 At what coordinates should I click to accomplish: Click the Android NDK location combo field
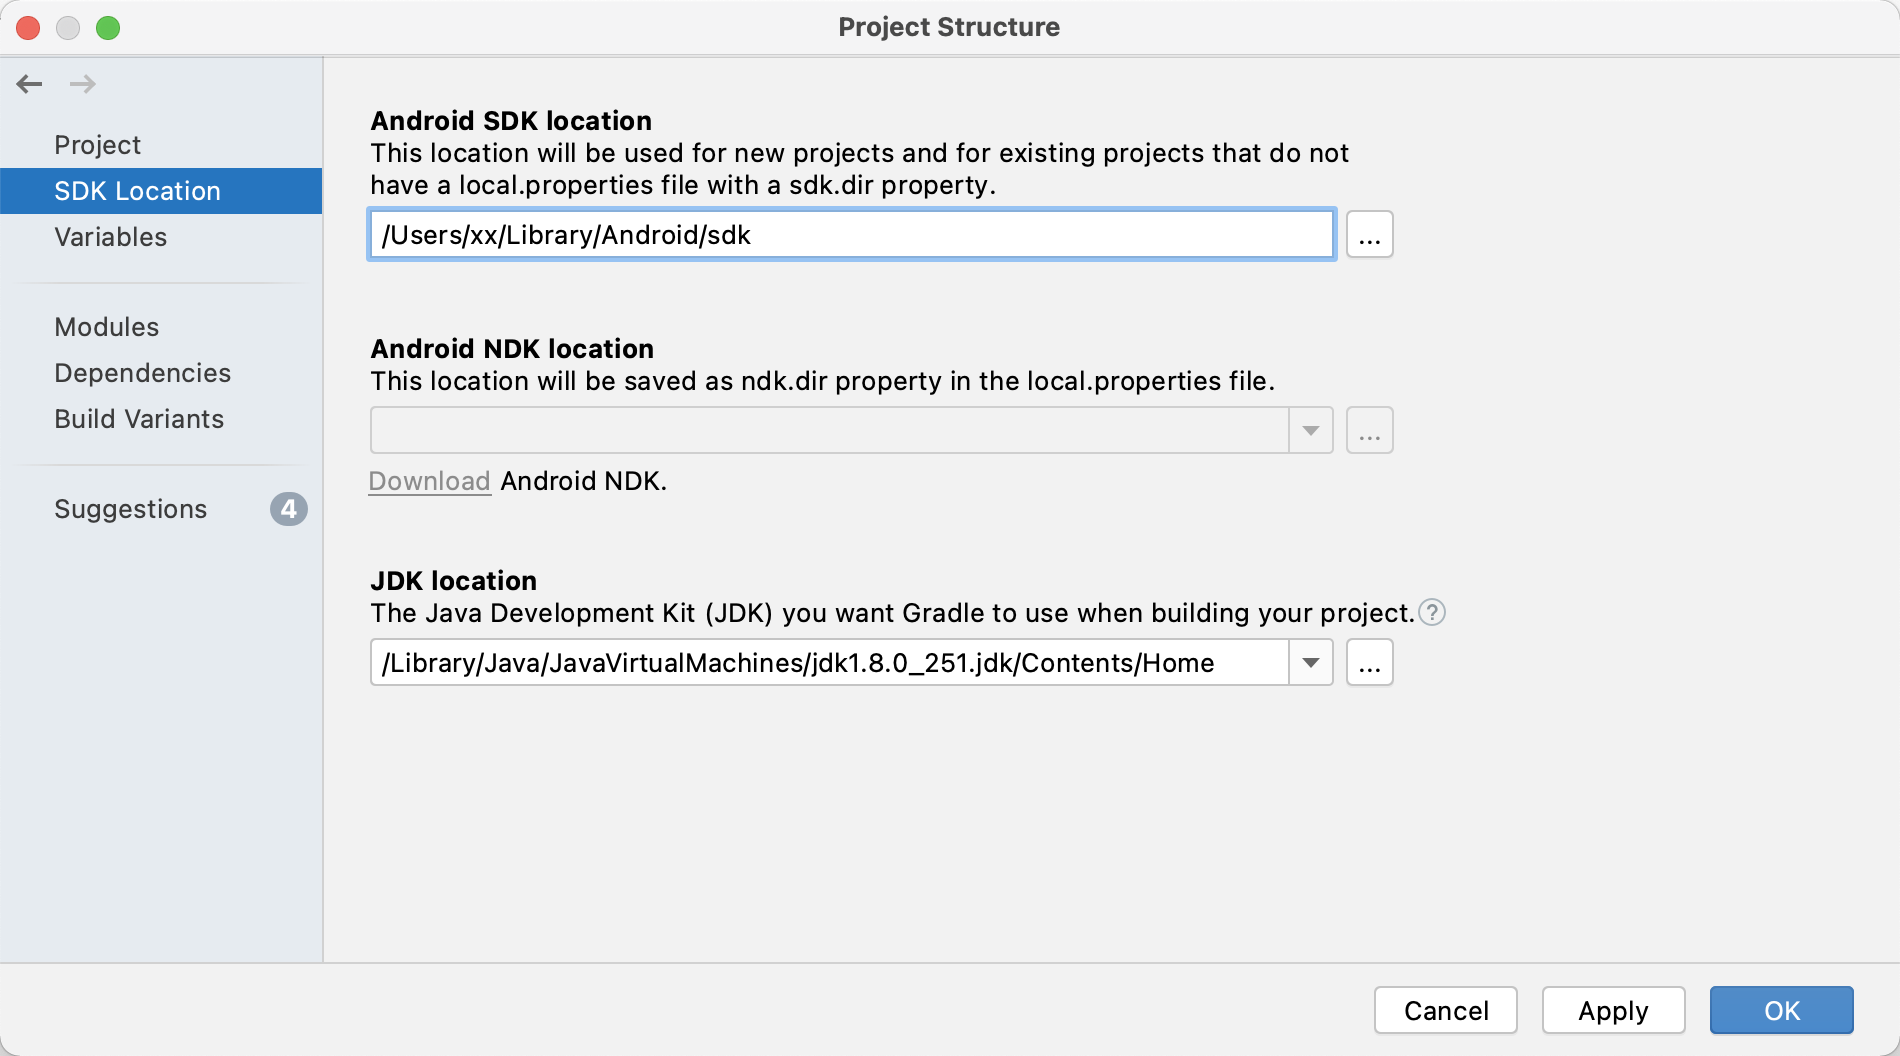pyautogui.click(x=830, y=431)
